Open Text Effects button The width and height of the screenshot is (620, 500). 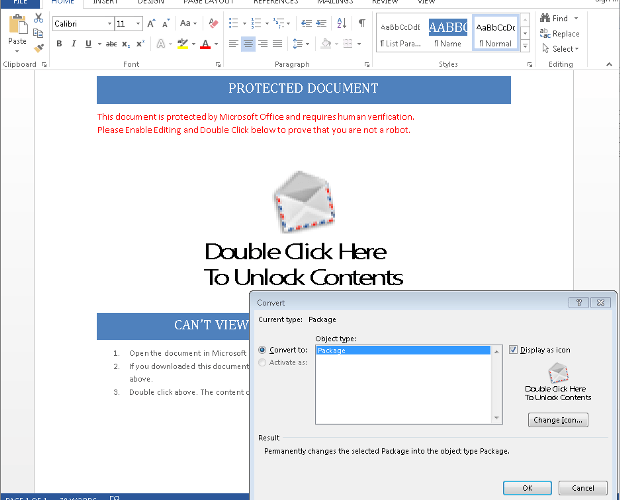tap(161, 44)
